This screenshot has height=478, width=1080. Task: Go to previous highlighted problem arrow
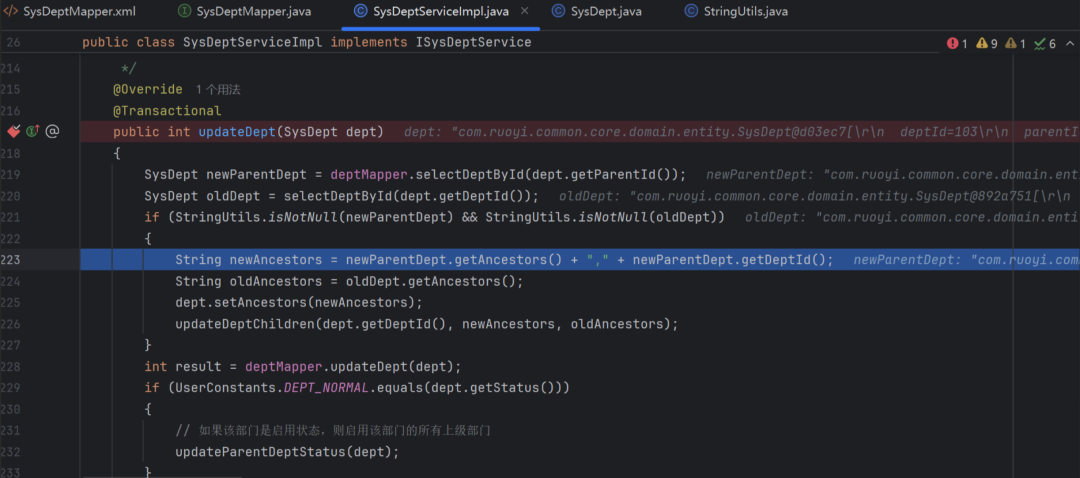(x=1070, y=43)
